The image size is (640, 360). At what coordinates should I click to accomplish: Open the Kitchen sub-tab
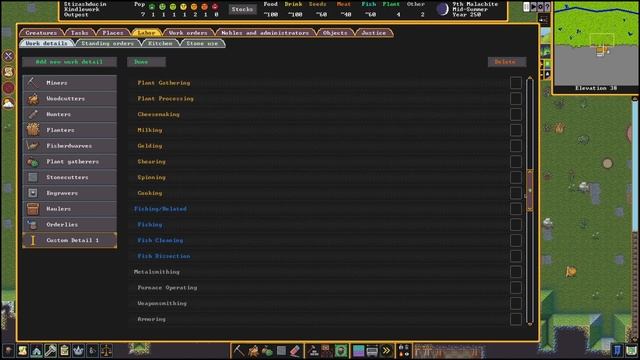coord(160,43)
